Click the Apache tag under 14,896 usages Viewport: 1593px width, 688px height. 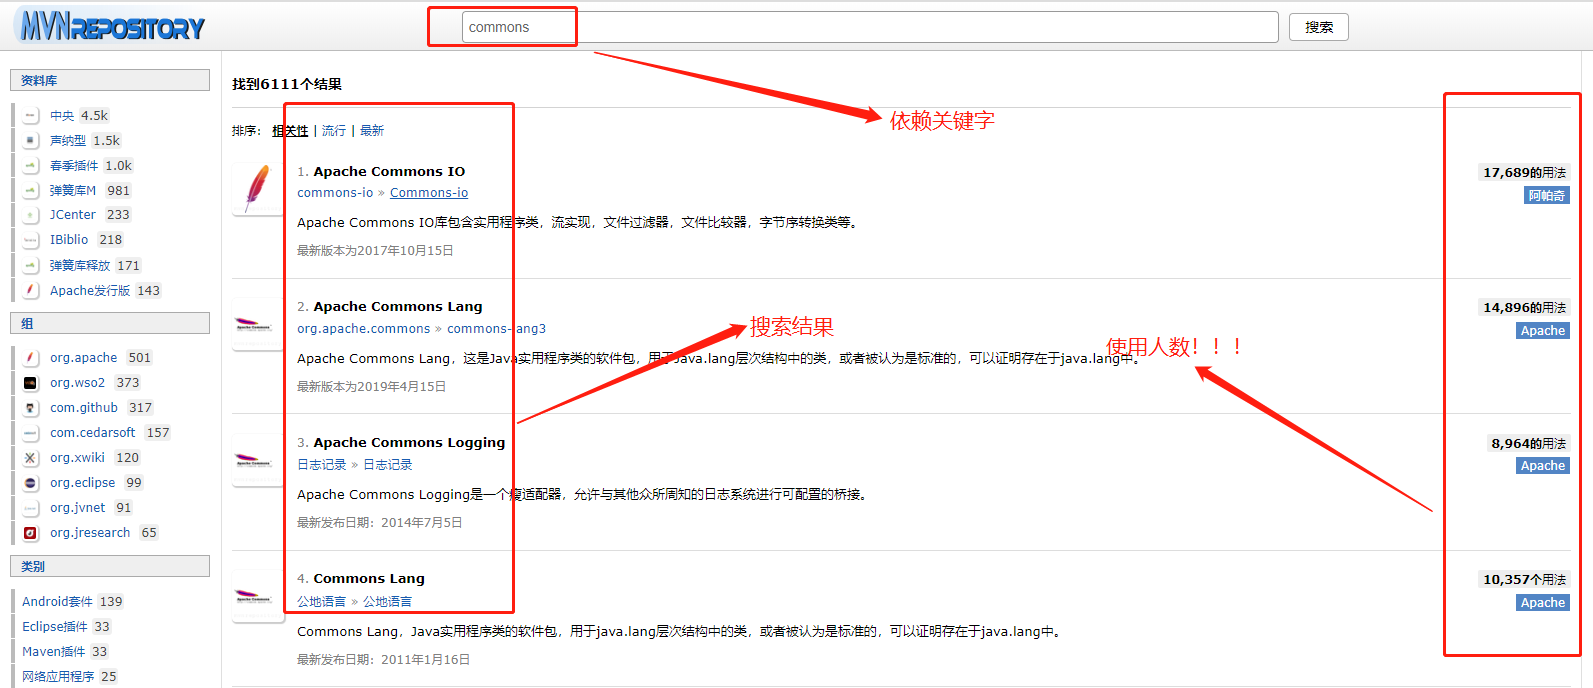1543,331
